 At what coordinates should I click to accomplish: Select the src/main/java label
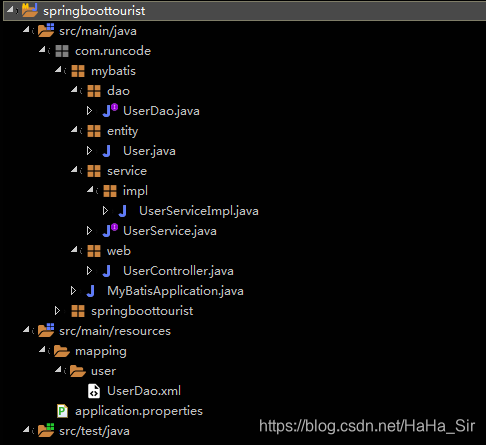pos(98,31)
